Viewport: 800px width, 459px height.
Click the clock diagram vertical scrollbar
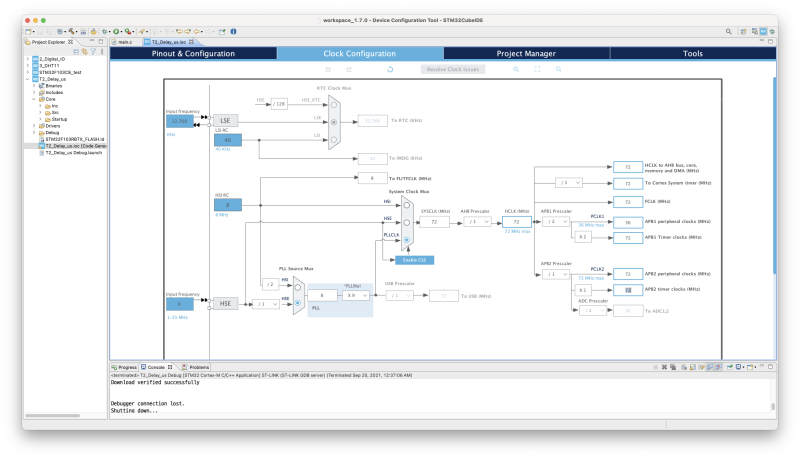(775, 176)
